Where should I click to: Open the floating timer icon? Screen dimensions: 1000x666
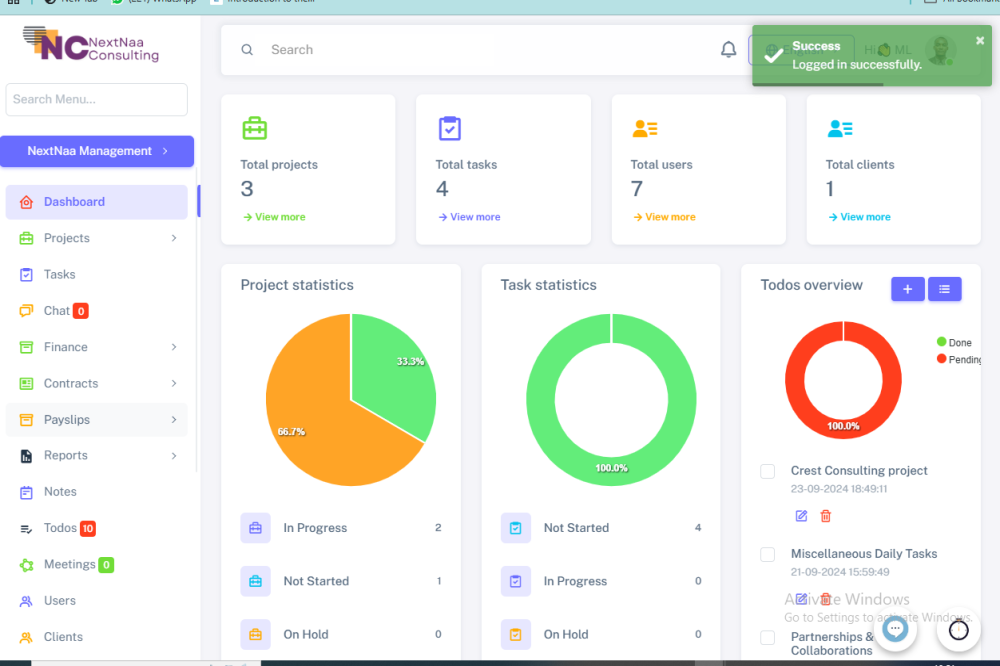959,630
